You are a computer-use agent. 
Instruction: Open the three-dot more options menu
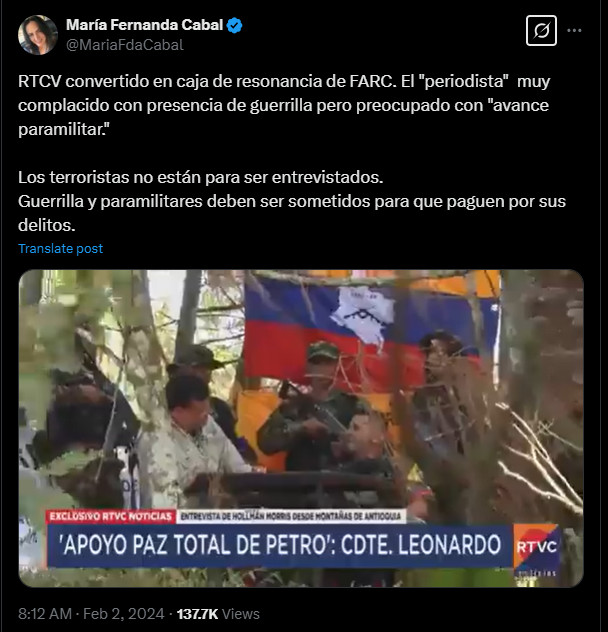(574, 31)
